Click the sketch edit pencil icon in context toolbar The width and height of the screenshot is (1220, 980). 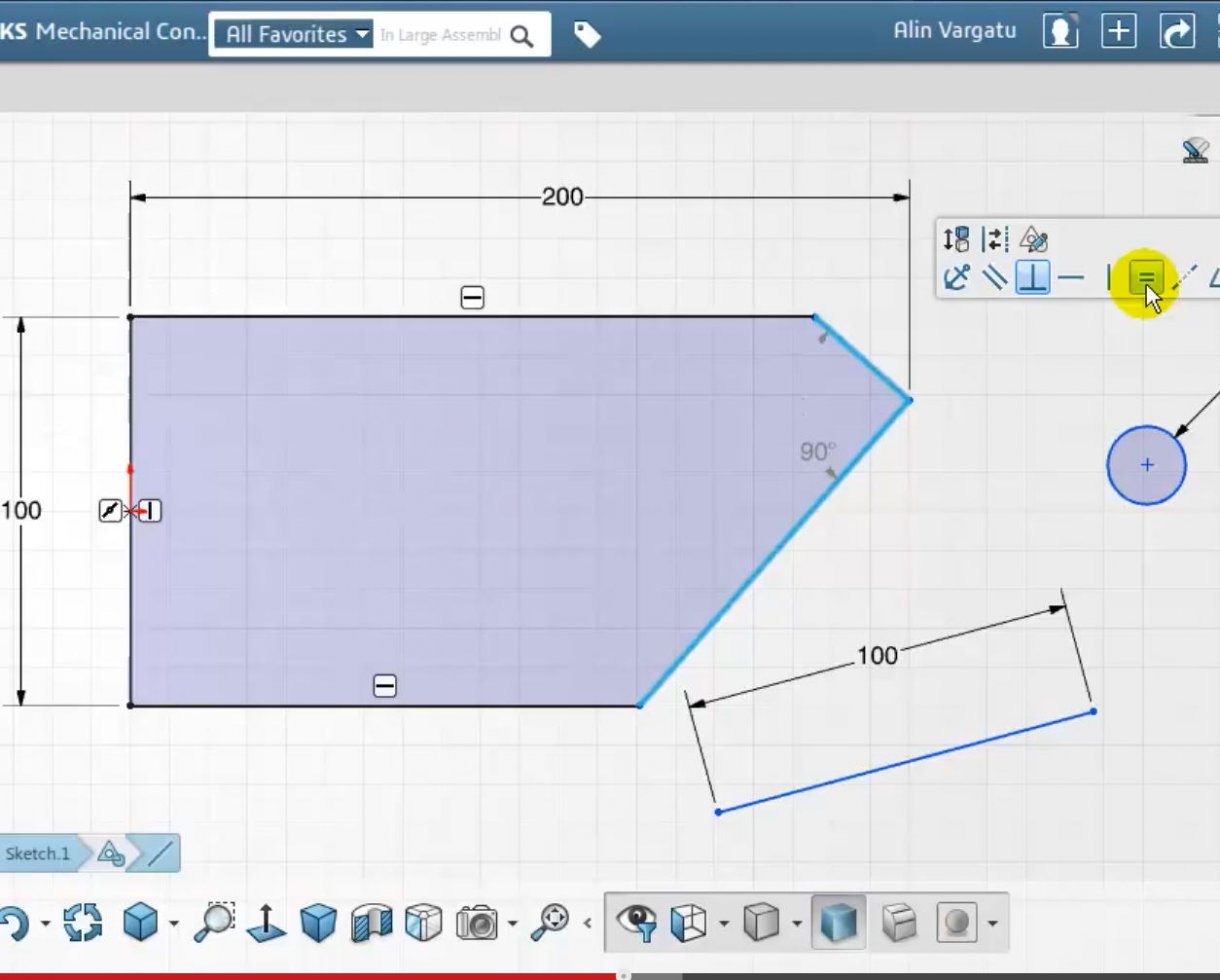(1034, 240)
